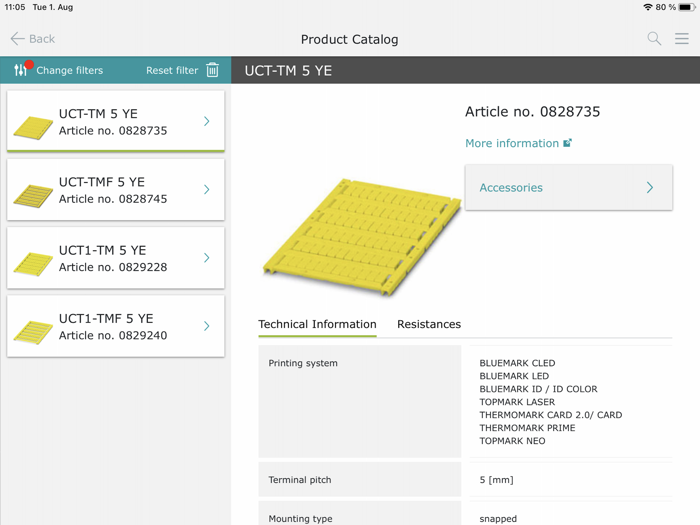Screen dimensions: 700x525
Task: Open search with the magnifier icon
Action: (x=654, y=39)
